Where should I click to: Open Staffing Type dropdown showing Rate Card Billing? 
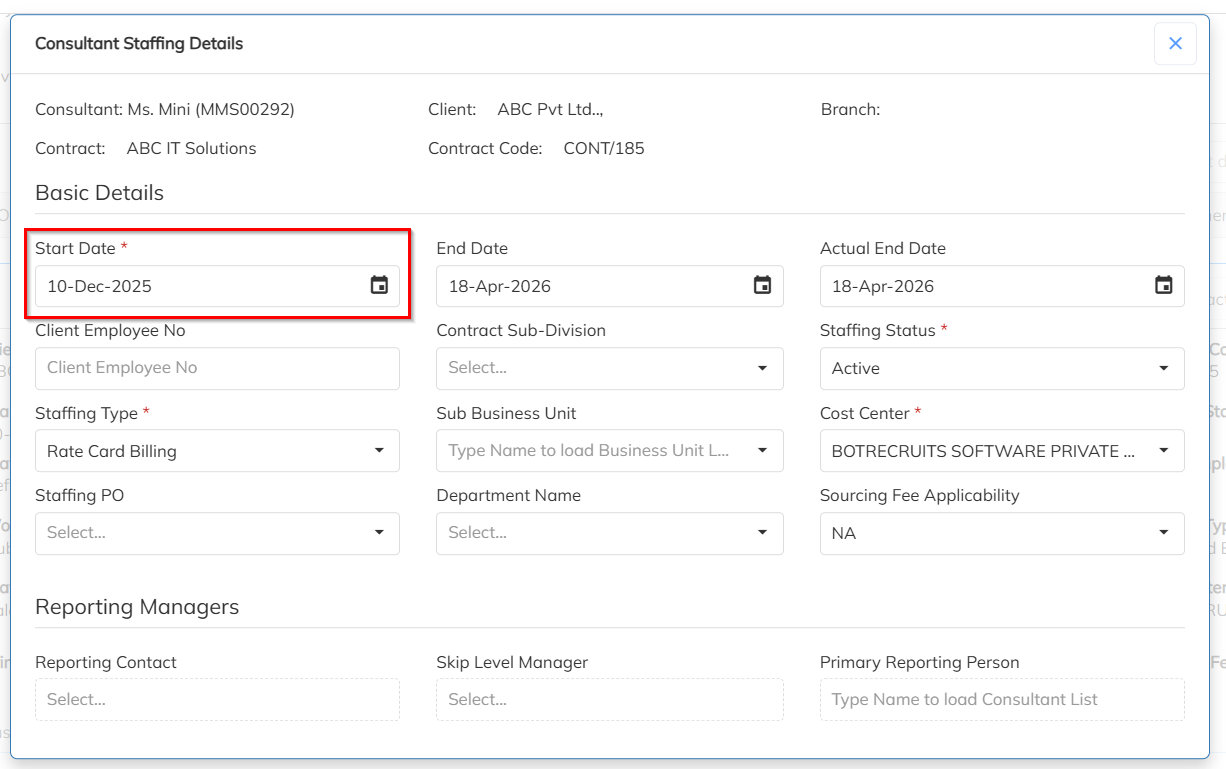pyautogui.click(x=379, y=451)
